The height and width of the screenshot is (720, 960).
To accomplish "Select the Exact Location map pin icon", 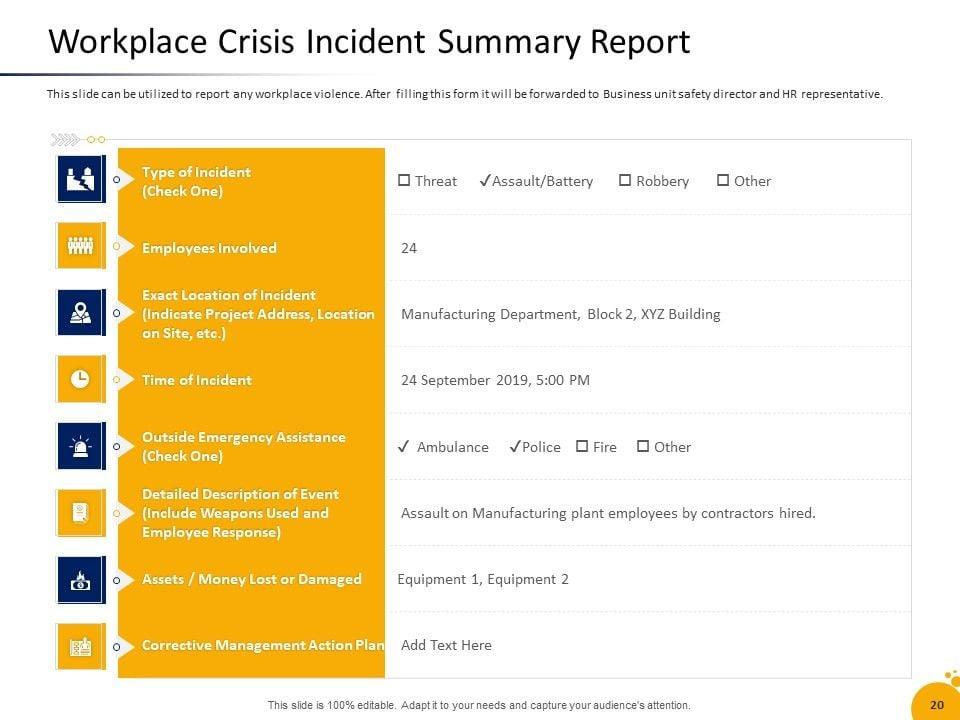I will click(80, 313).
